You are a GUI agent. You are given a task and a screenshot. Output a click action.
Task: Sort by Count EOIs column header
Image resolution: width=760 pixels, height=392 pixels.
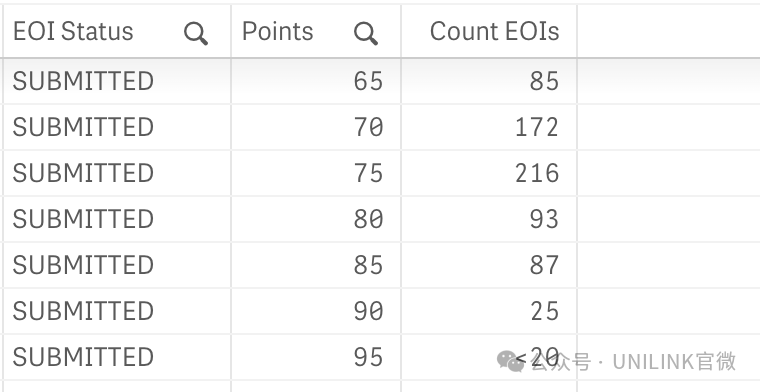tap(494, 31)
